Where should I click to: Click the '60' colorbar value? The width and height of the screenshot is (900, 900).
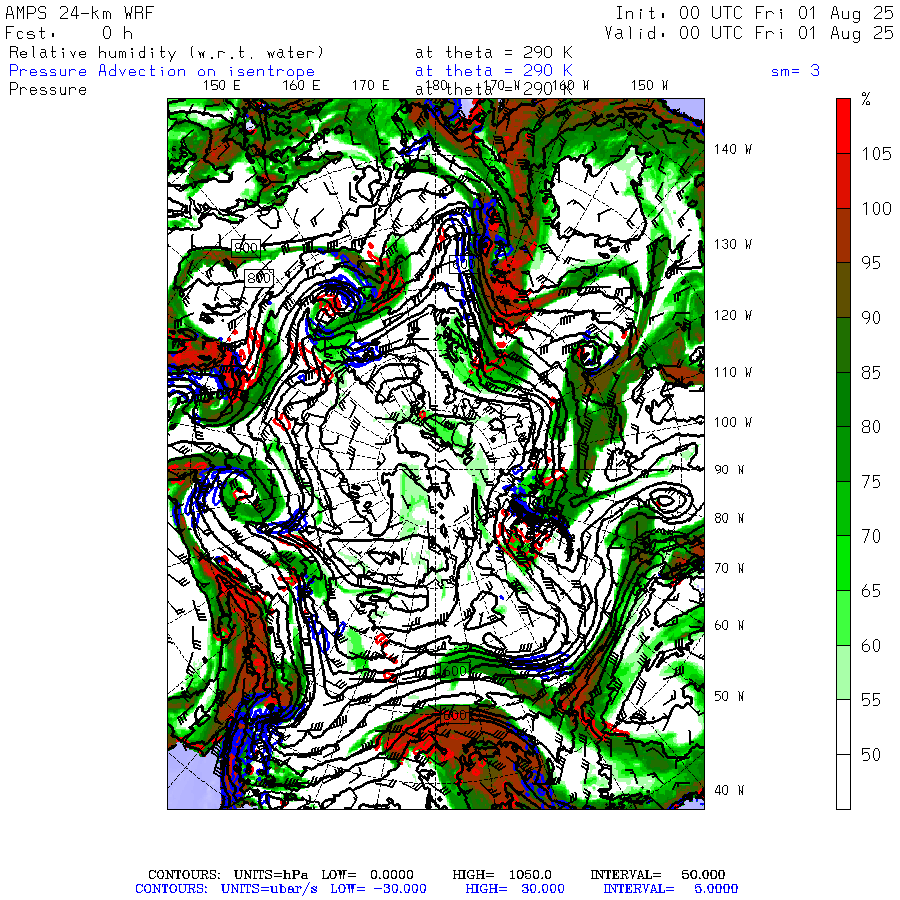[871, 646]
